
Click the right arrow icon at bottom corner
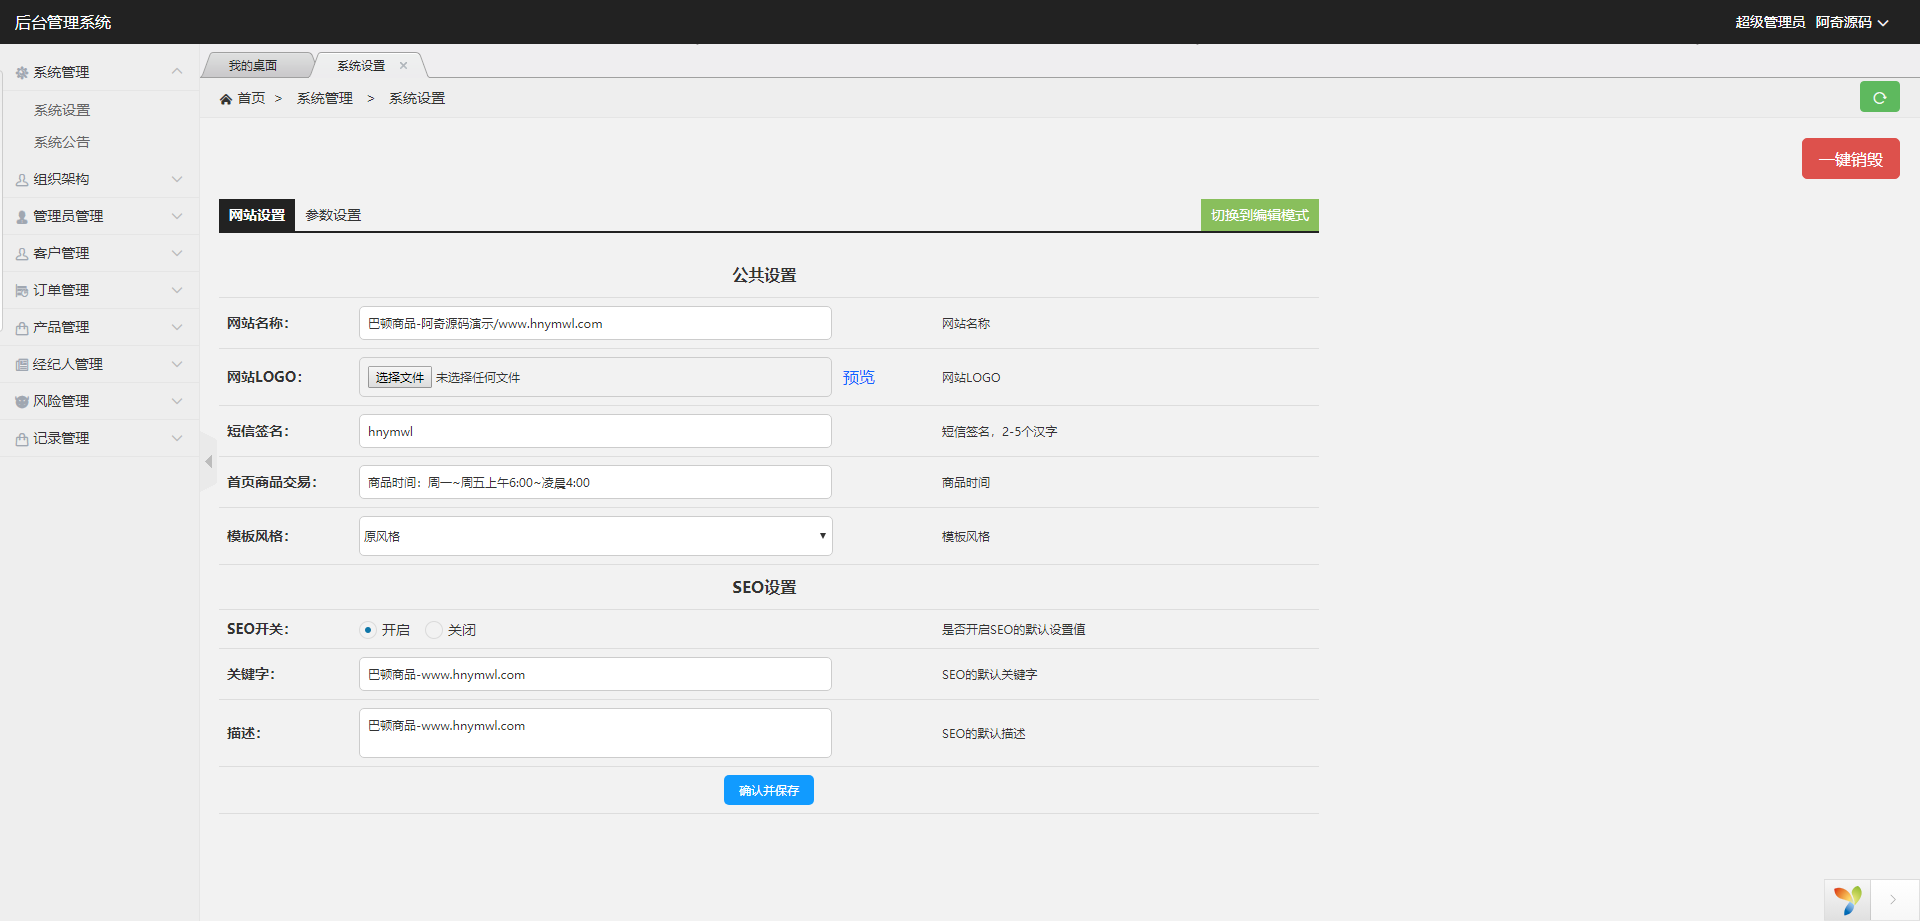[1893, 900]
